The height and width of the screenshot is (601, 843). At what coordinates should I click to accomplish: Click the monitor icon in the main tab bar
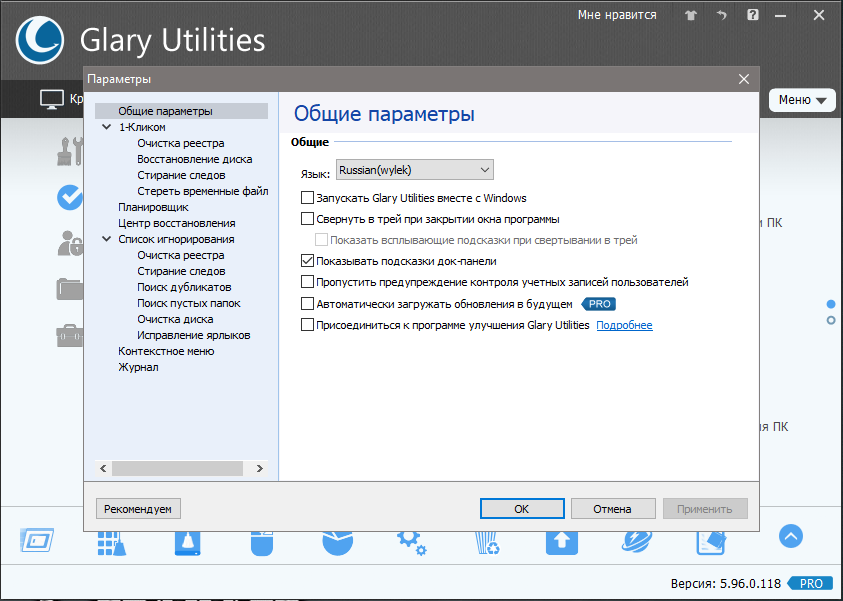pos(52,99)
